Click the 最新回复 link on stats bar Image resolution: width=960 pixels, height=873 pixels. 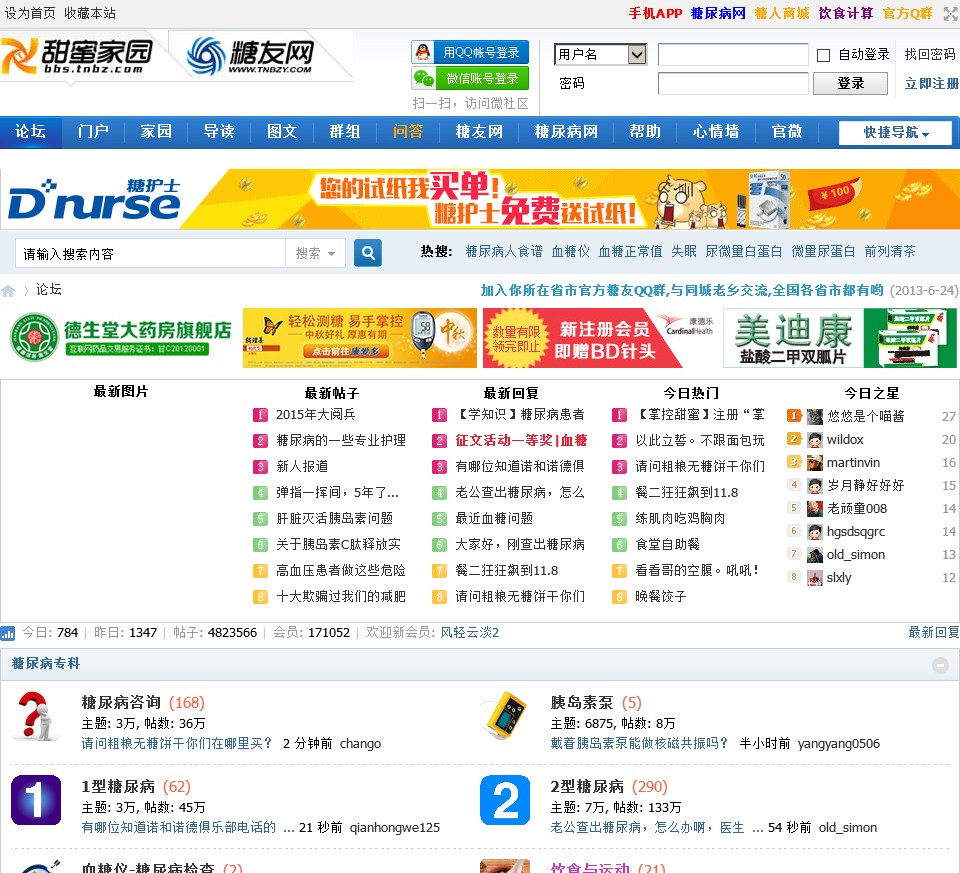(x=934, y=633)
